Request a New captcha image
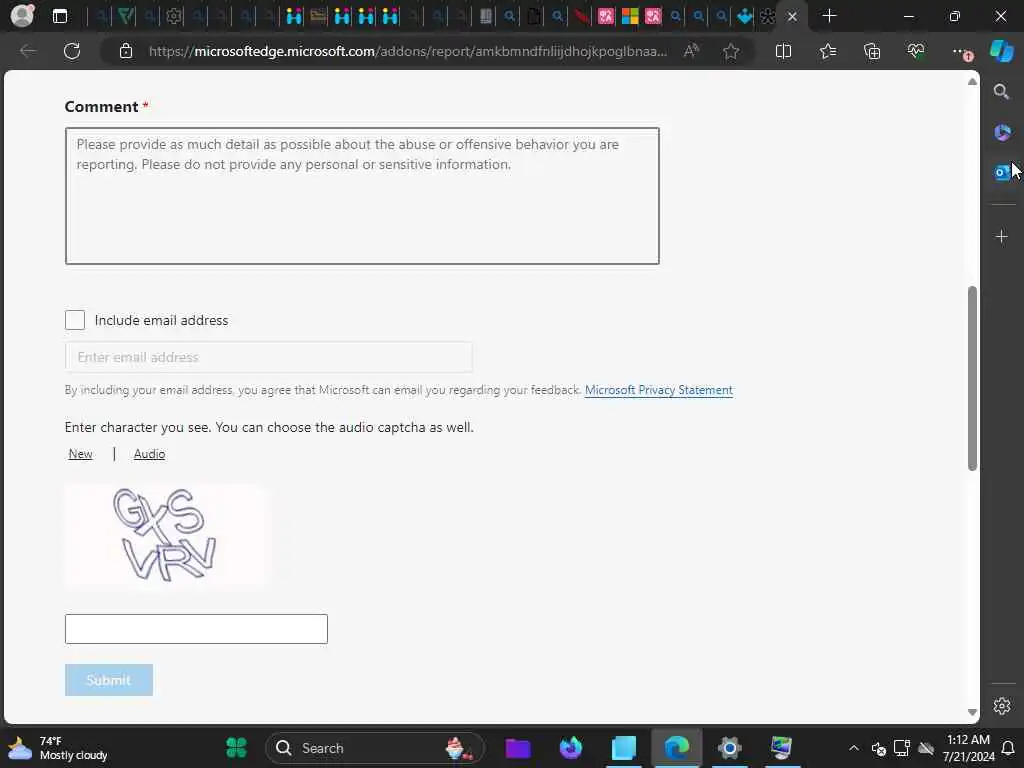 pos(80,454)
